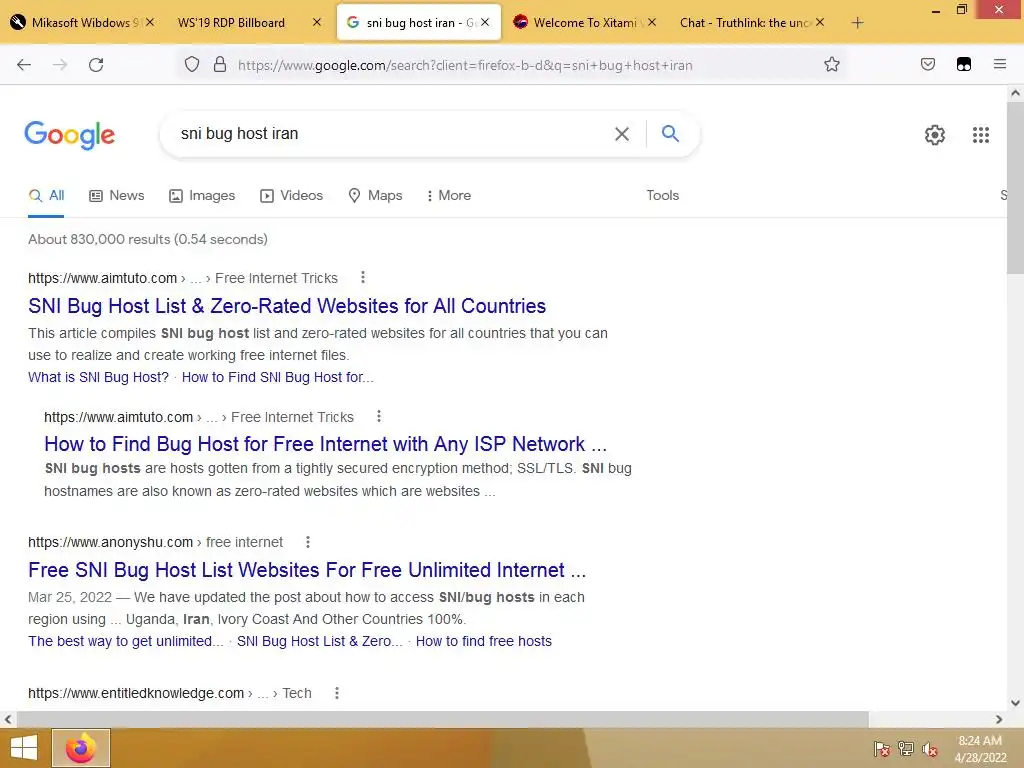This screenshot has height=768, width=1024.
Task: Open 'What is SNI Bug Host?' sitelink
Action: (98, 377)
